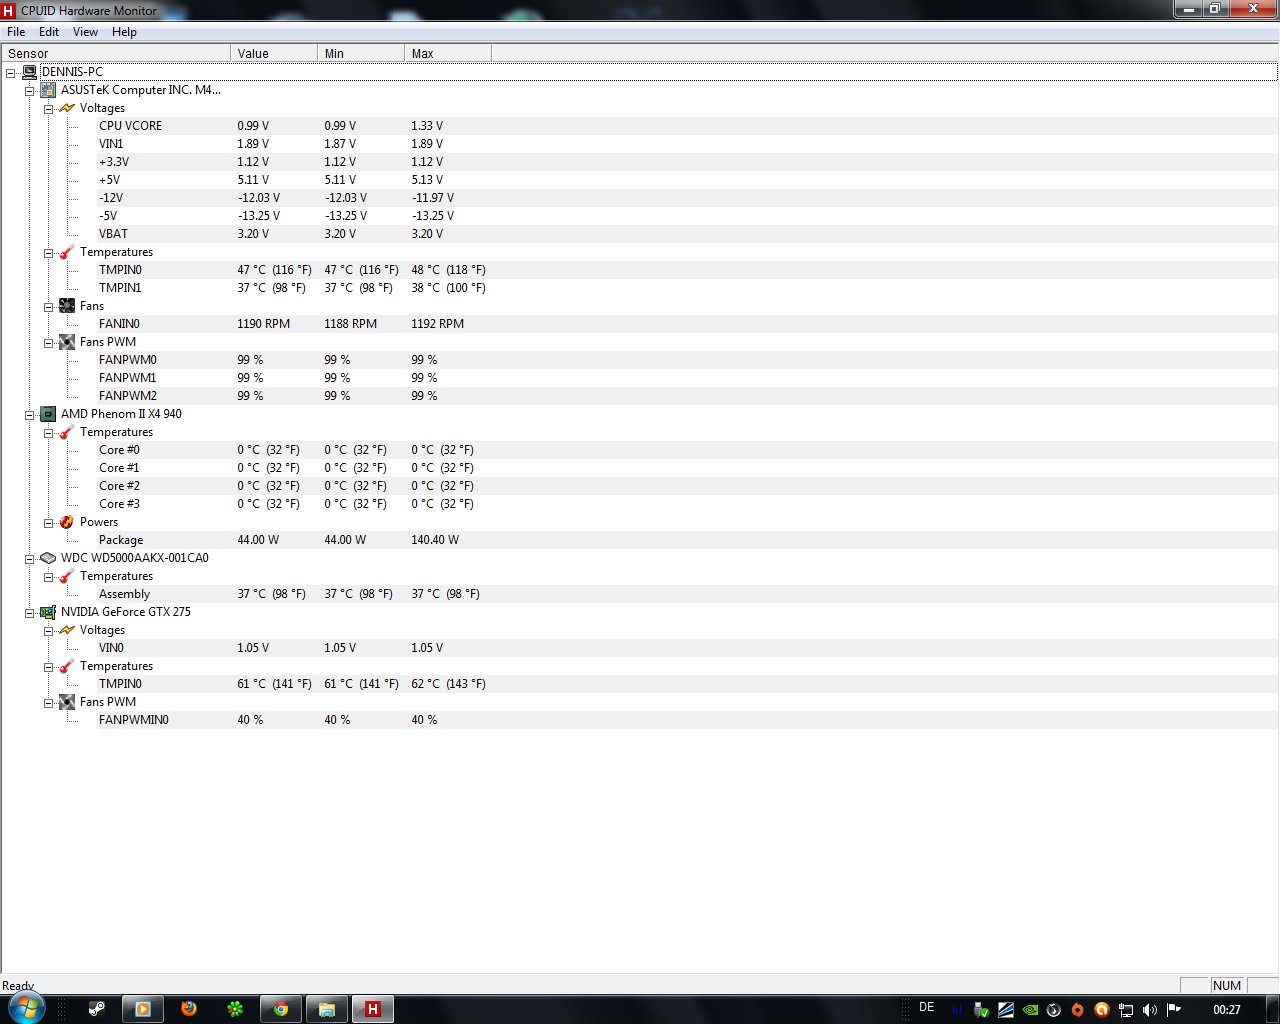Screen dimensions: 1280x1024
Task: Open the media player taskbar button
Action: 143,1009
